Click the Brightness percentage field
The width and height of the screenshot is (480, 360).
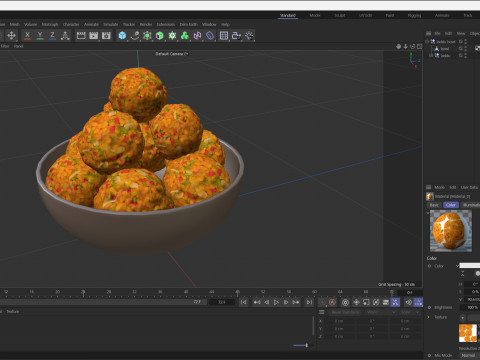471,307
